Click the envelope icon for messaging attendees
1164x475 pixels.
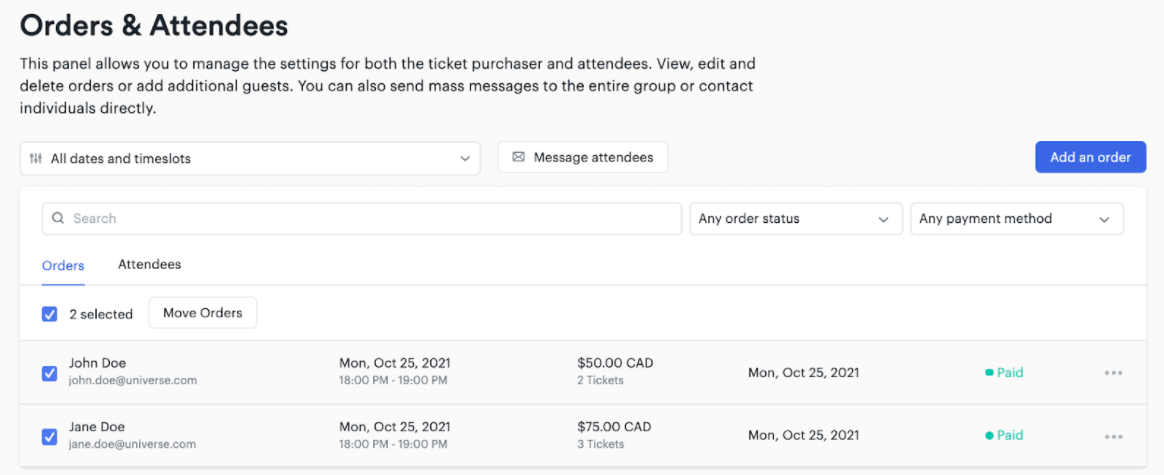pos(518,157)
